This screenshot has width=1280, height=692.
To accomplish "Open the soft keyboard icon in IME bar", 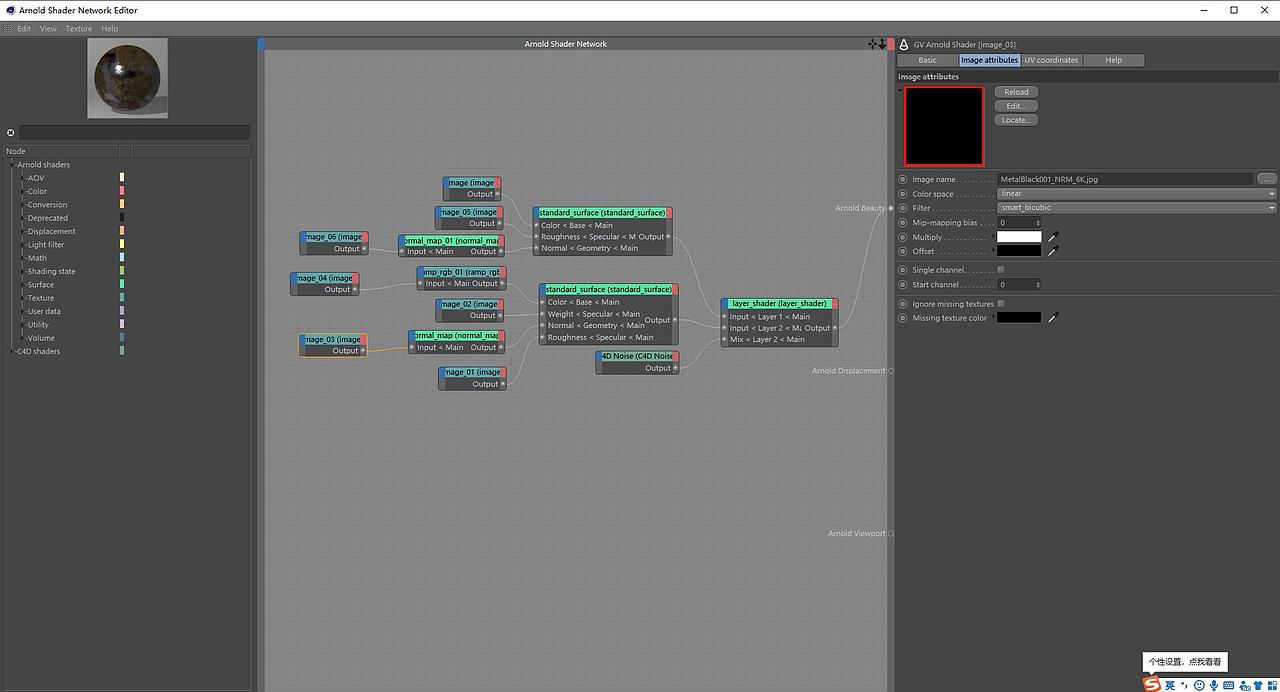I will [1228, 685].
